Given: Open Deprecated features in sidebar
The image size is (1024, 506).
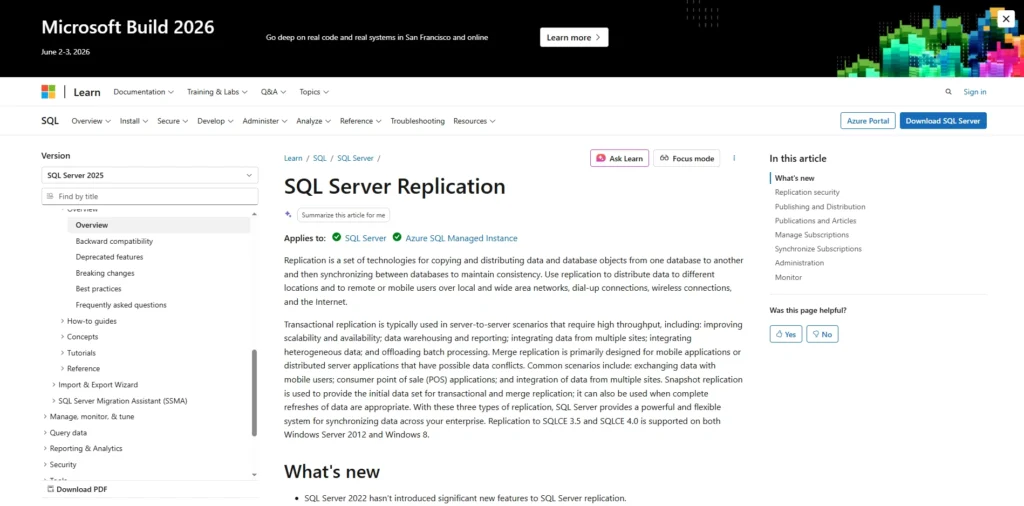Looking at the screenshot, I should point(109,257).
